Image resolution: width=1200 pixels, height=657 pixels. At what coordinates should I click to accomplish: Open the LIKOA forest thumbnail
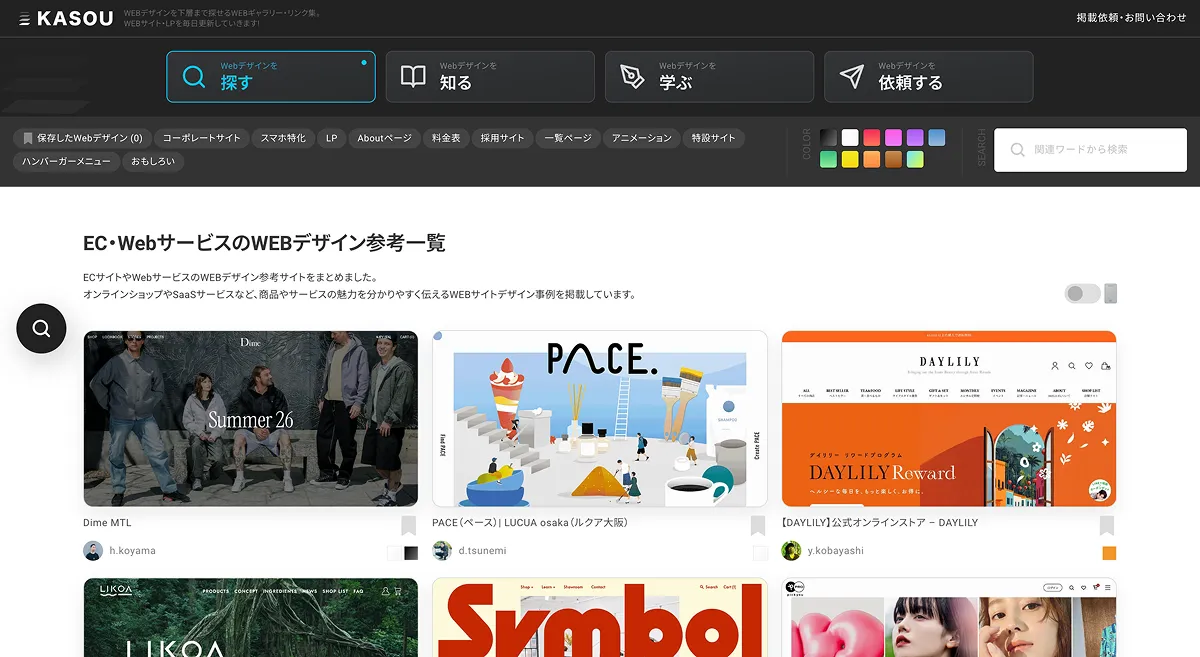251,617
